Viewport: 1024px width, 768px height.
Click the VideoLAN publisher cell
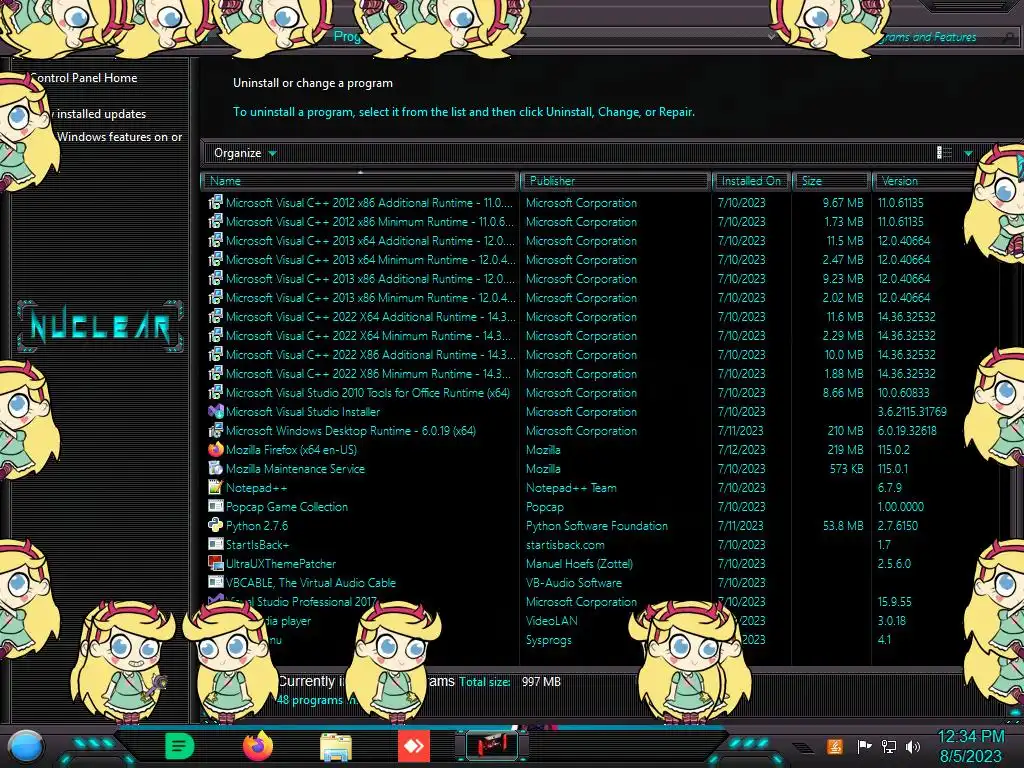[x=552, y=620]
